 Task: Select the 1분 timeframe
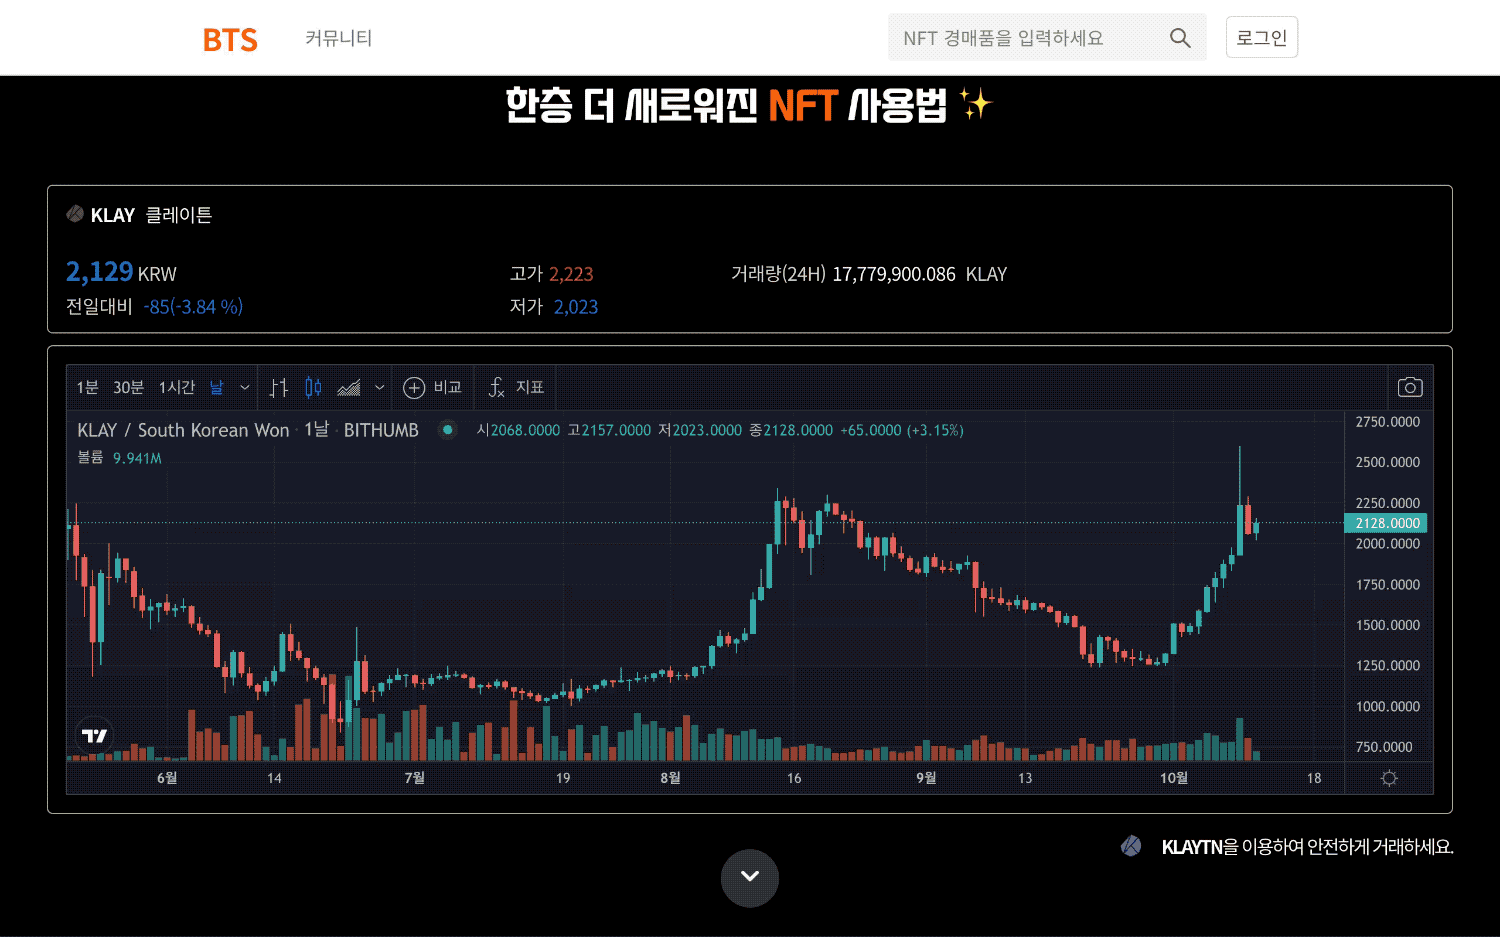point(88,387)
